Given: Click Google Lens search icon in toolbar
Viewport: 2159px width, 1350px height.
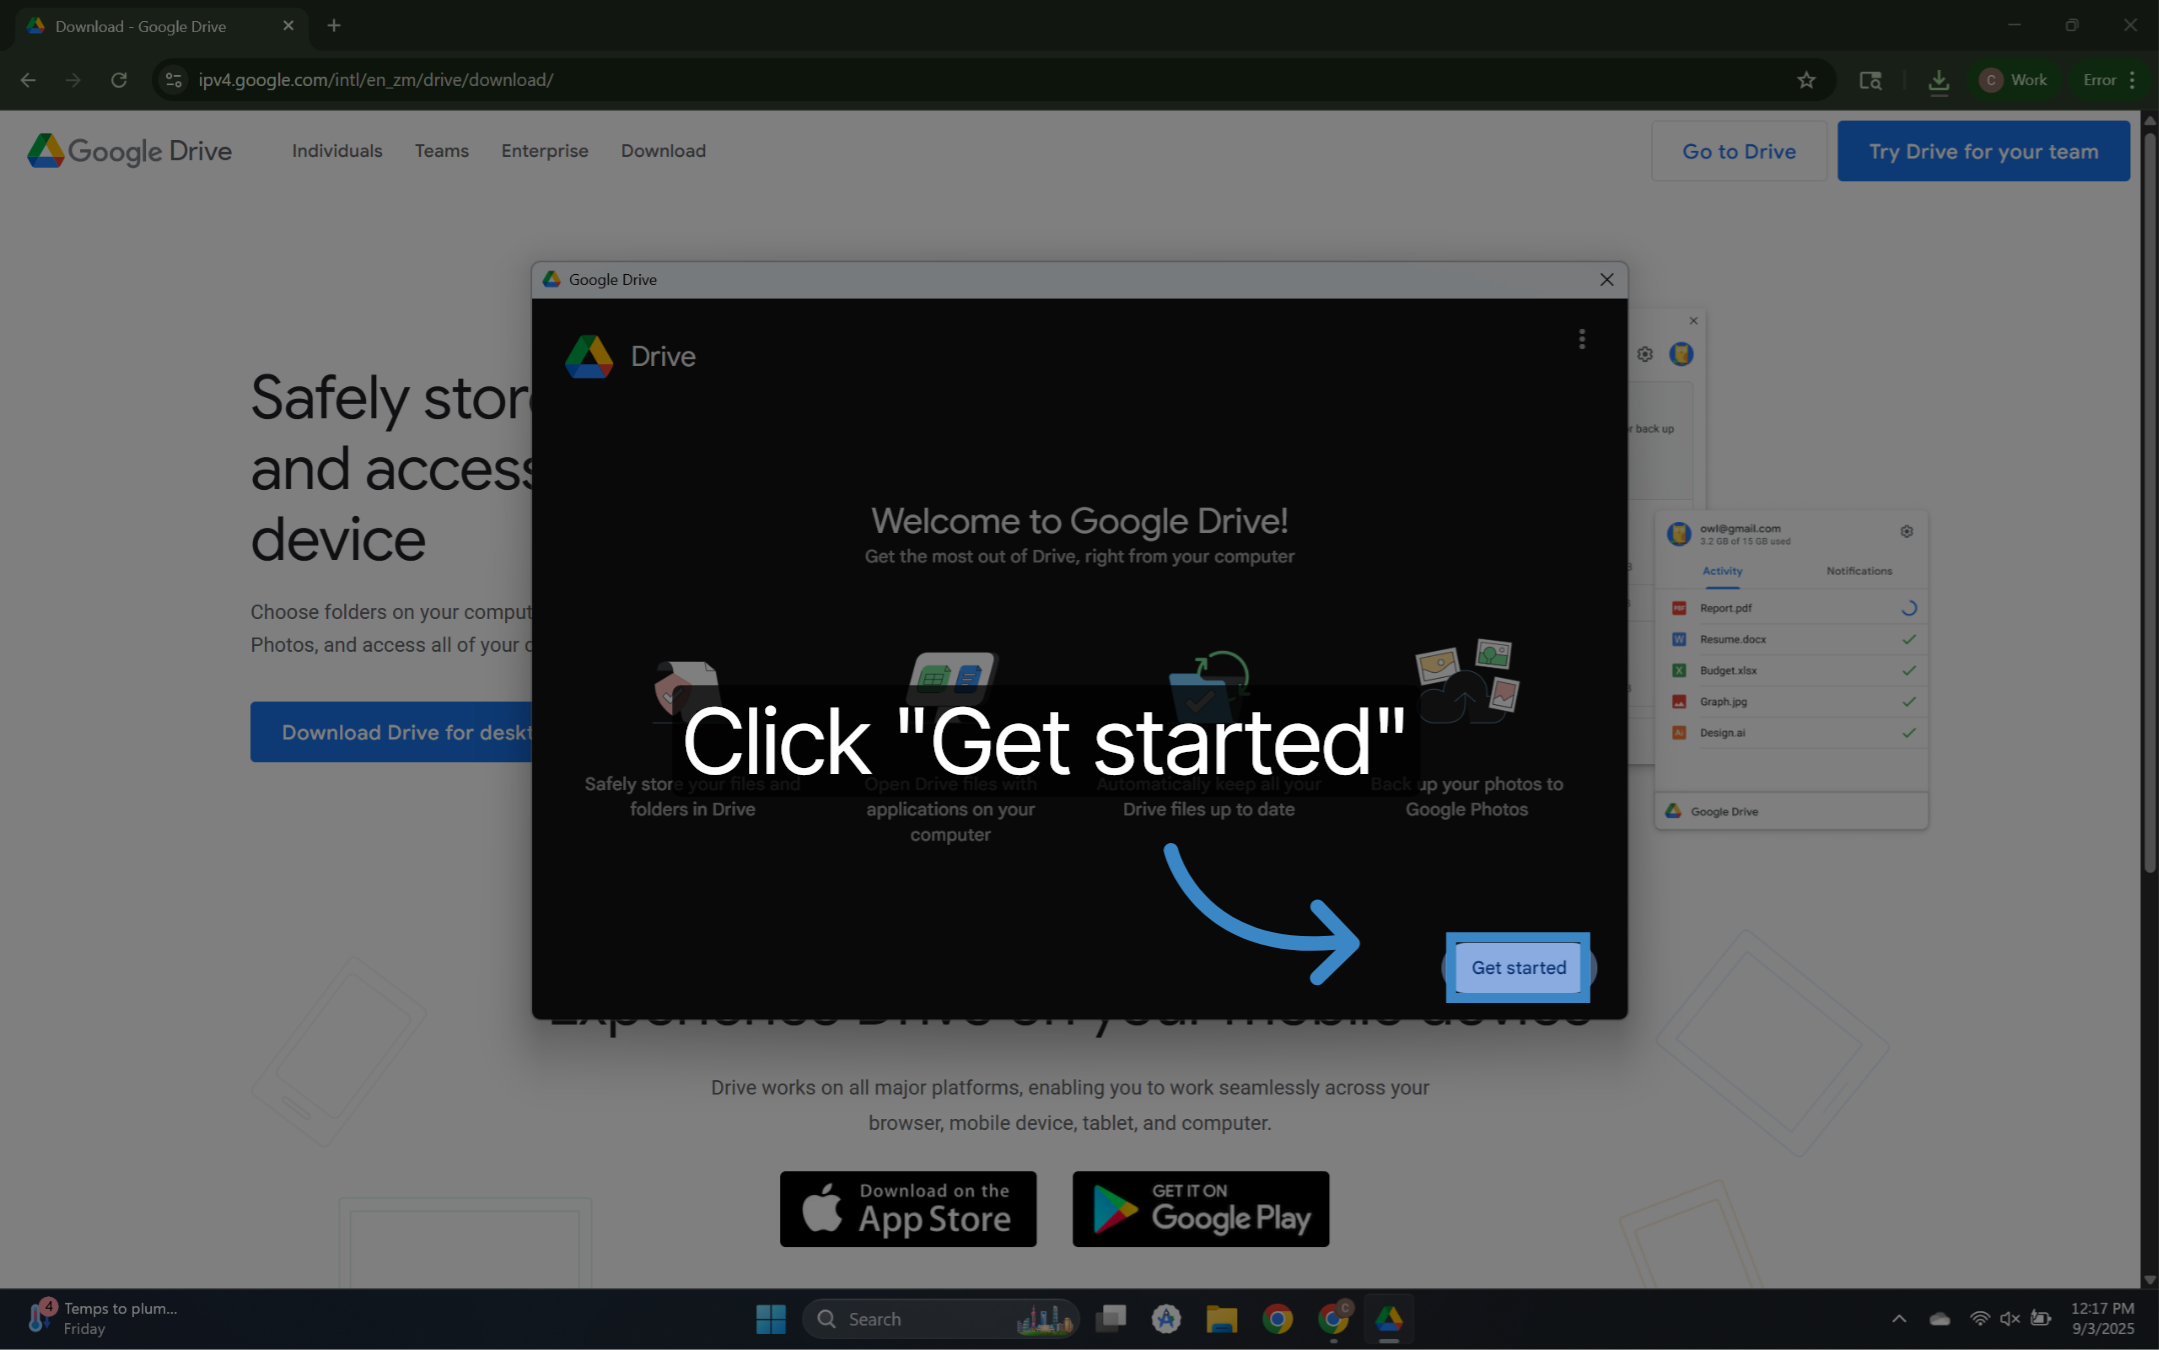Looking at the screenshot, I should 1870,80.
